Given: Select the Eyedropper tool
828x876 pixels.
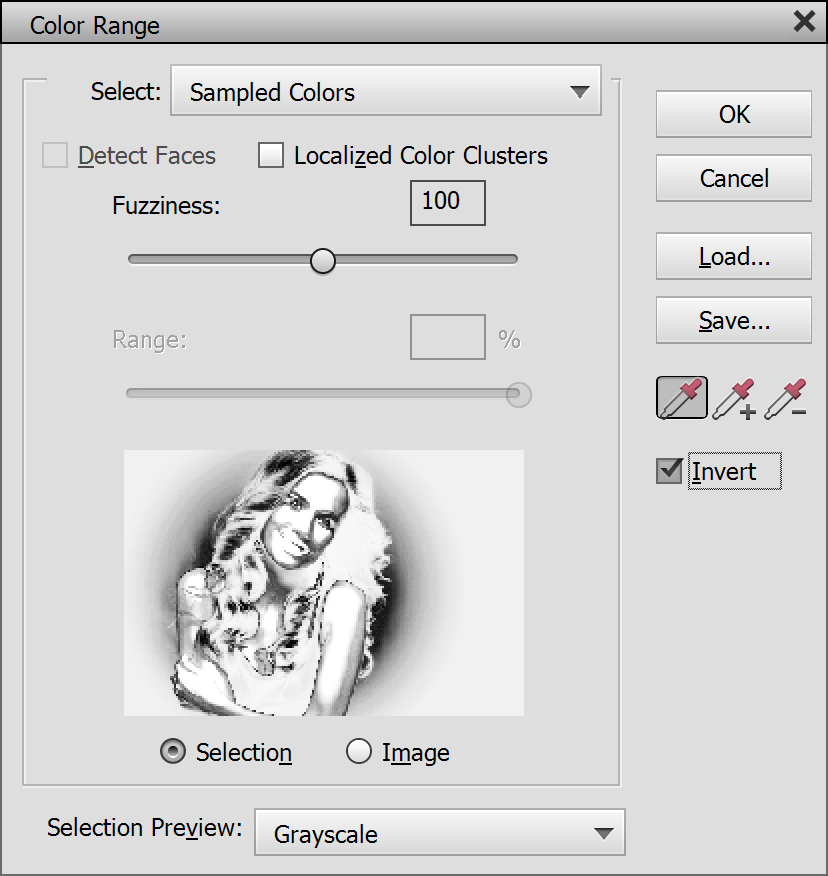Looking at the screenshot, I should (682, 398).
